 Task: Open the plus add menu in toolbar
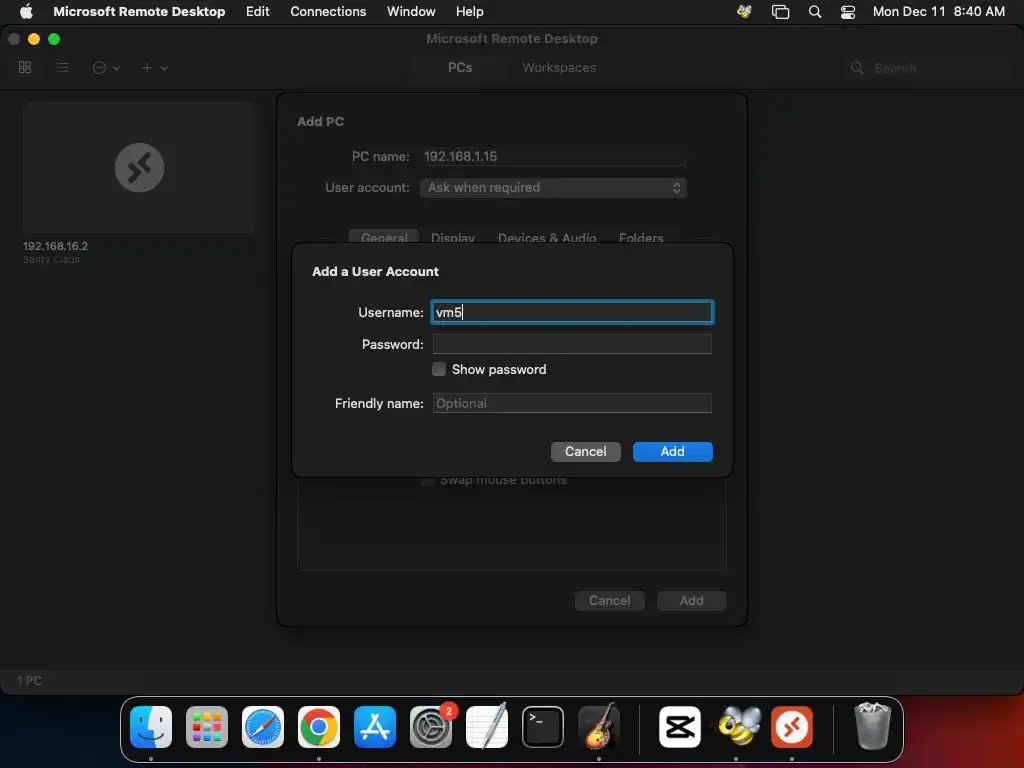click(x=155, y=67)
